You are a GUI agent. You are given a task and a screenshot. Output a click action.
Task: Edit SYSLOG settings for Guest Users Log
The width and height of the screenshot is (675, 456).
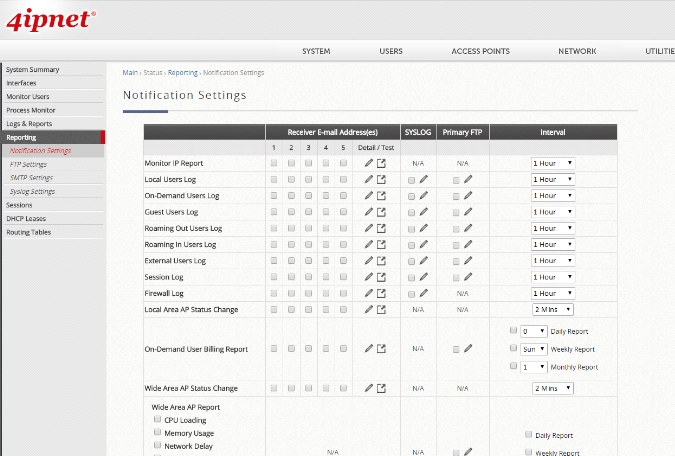click(423, 212)
